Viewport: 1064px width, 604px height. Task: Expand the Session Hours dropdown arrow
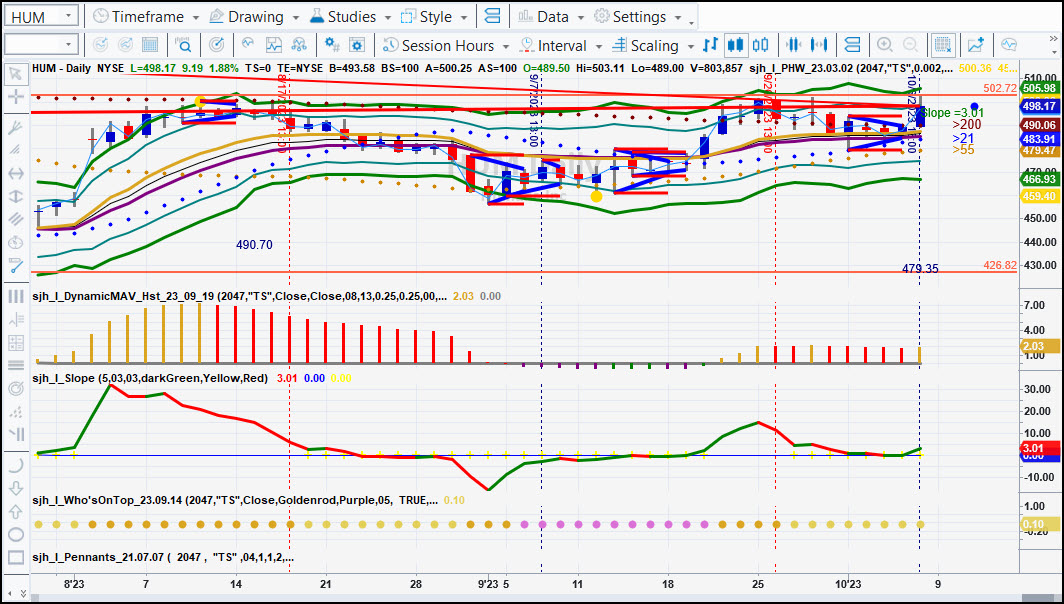click(506, 46)
